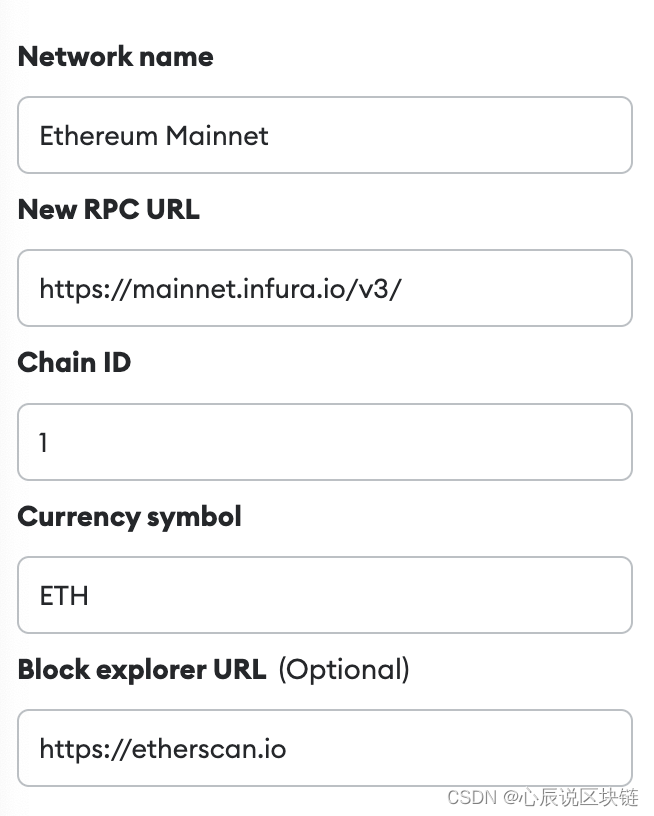The width and height of the screenshot is (654, 816).
Task: Click the "Network name" label
Action: click(x=115, y=57)
